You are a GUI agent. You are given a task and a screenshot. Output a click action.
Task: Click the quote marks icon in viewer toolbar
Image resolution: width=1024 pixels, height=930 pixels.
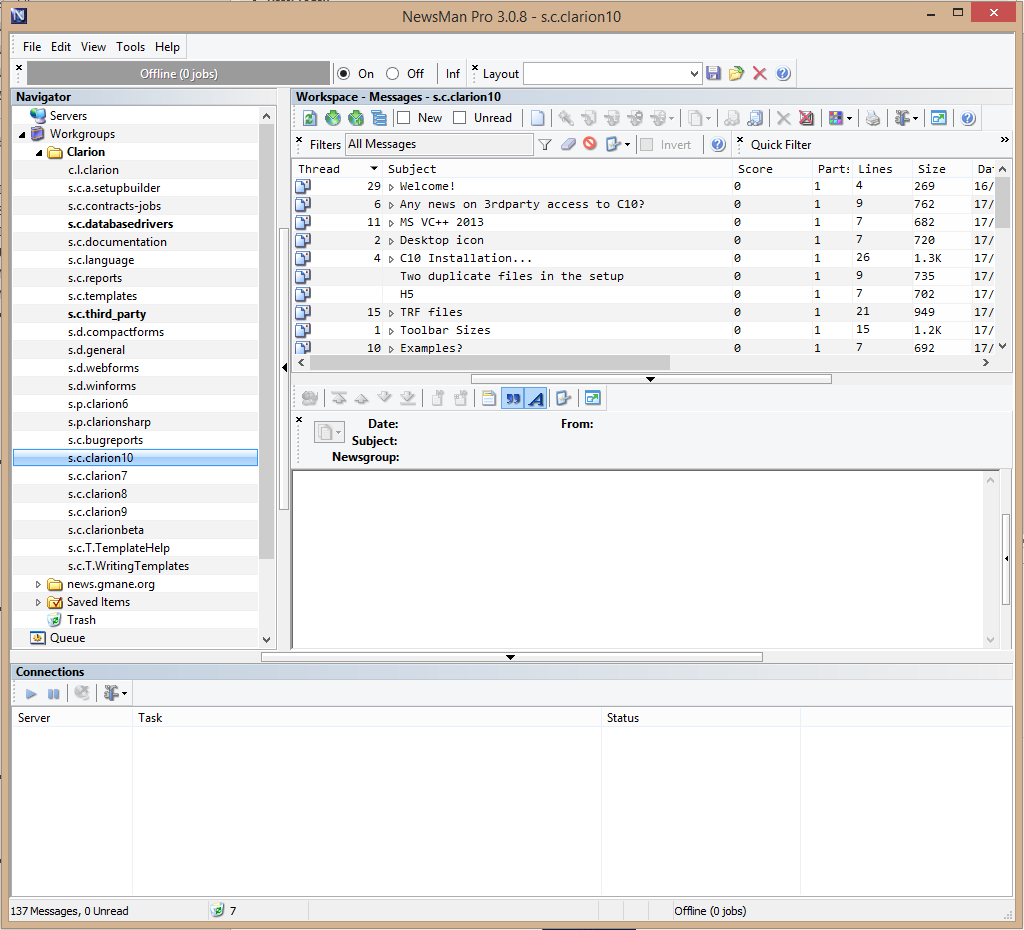[513, 398]
